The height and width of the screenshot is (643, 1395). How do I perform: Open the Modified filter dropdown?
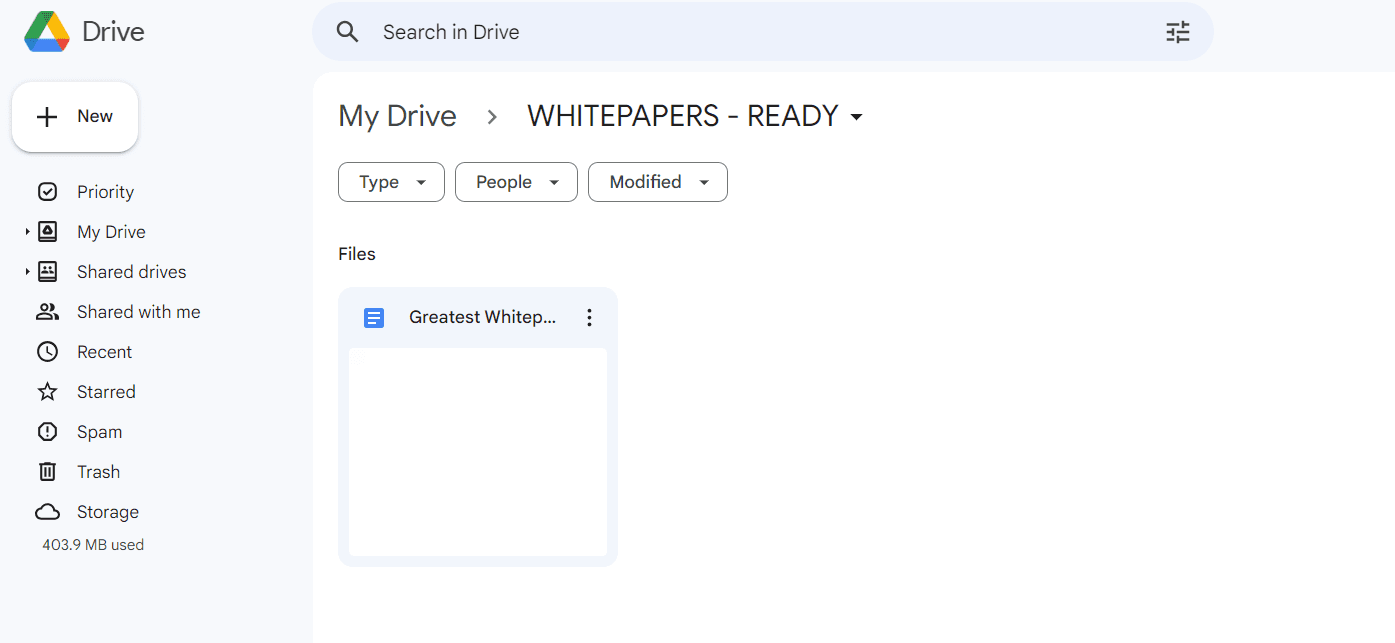657,182
